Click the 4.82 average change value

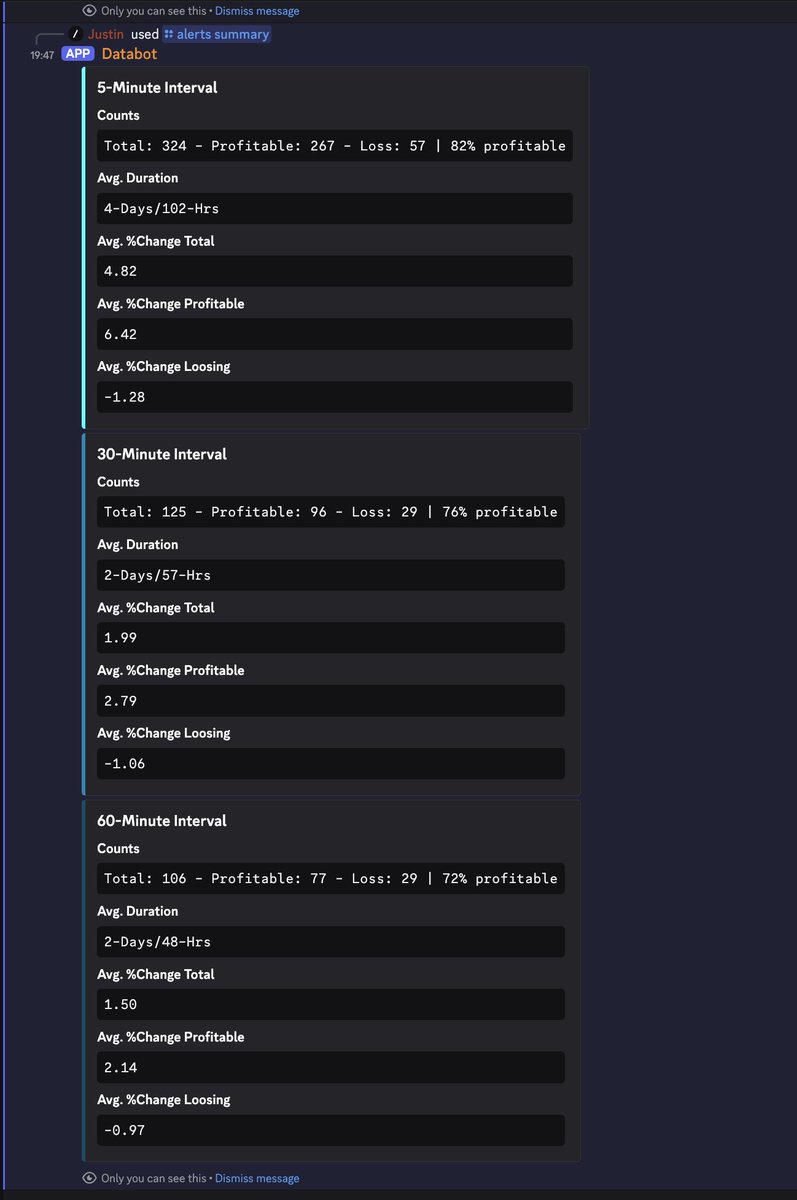(x=335, y=271)
